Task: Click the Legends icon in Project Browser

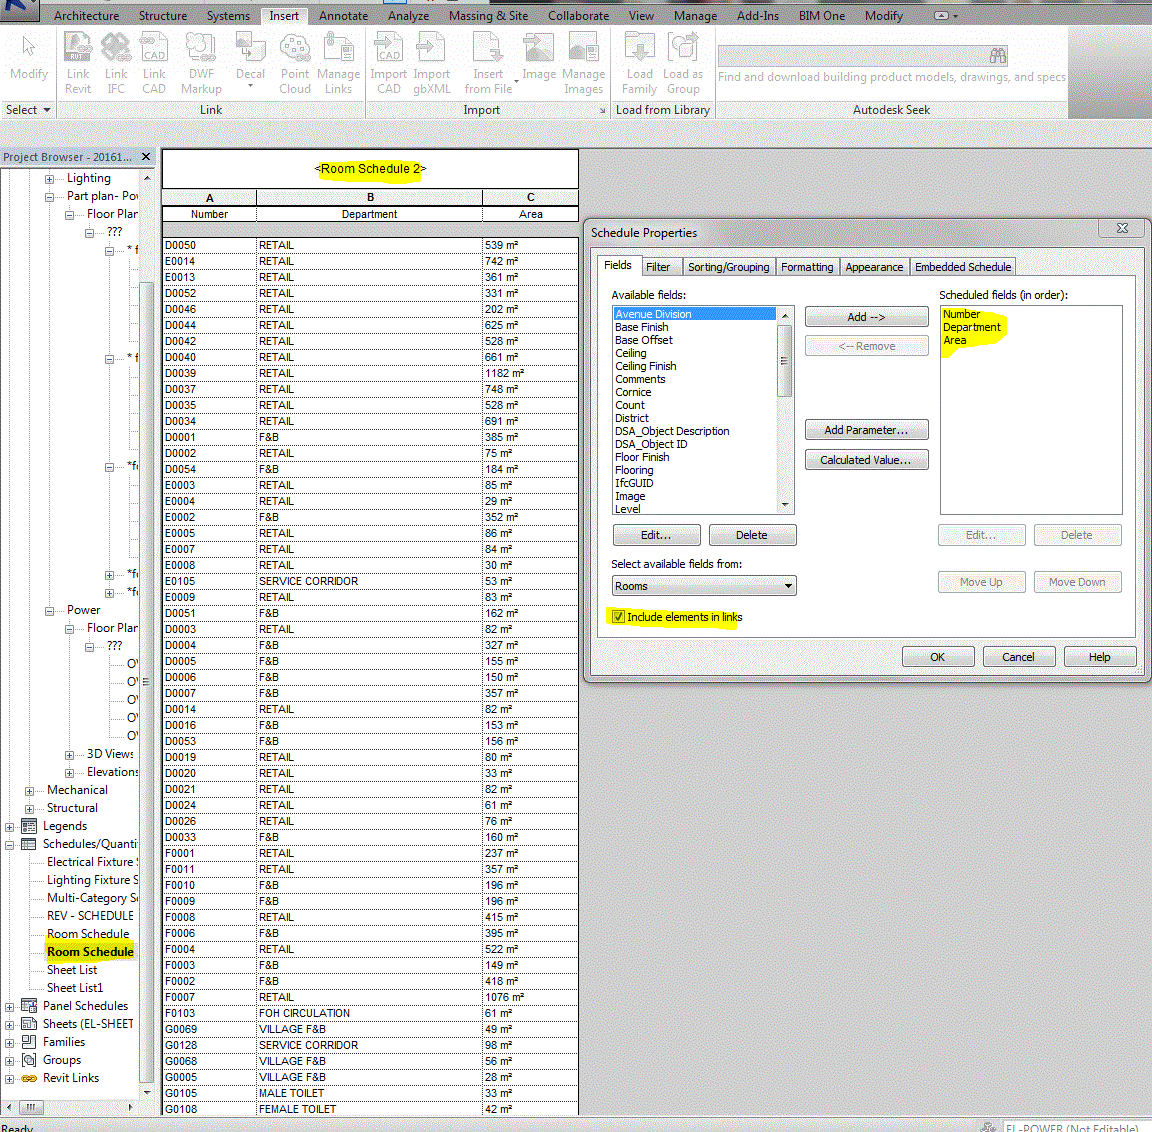Action: point(29,826)
